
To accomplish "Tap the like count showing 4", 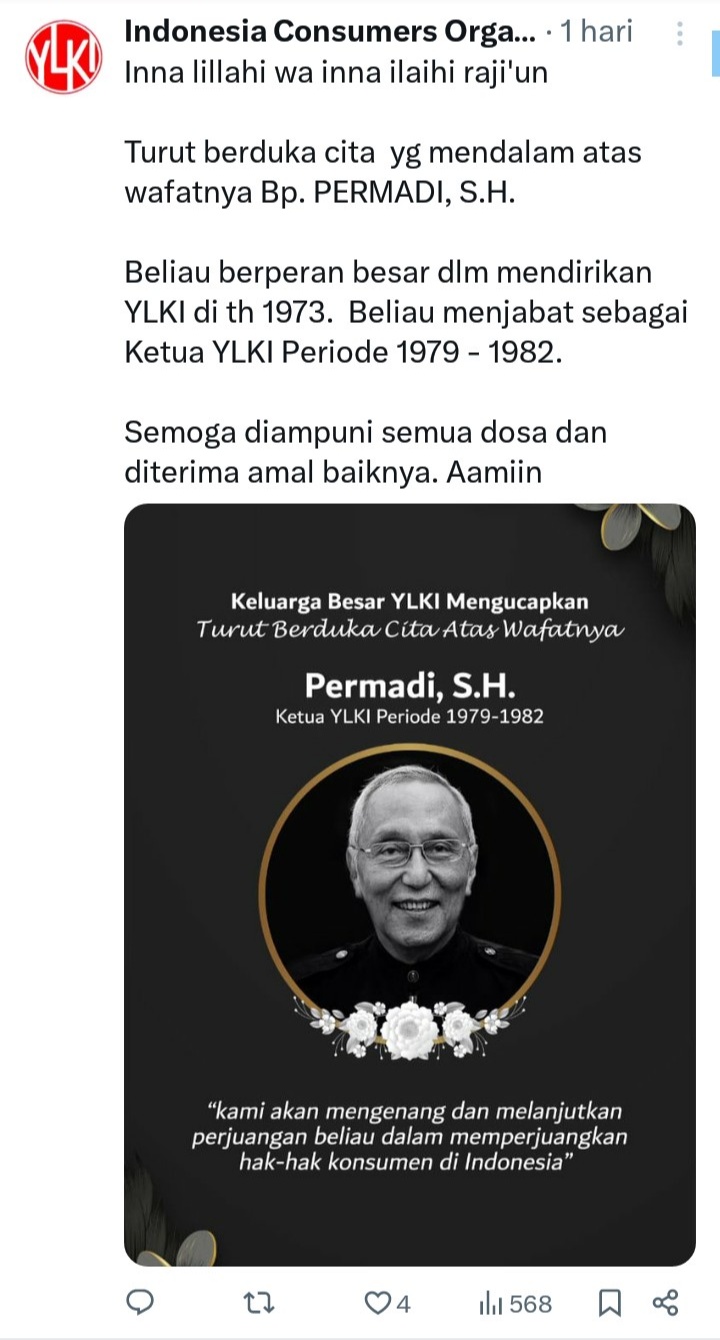I will click(403, 1304).
